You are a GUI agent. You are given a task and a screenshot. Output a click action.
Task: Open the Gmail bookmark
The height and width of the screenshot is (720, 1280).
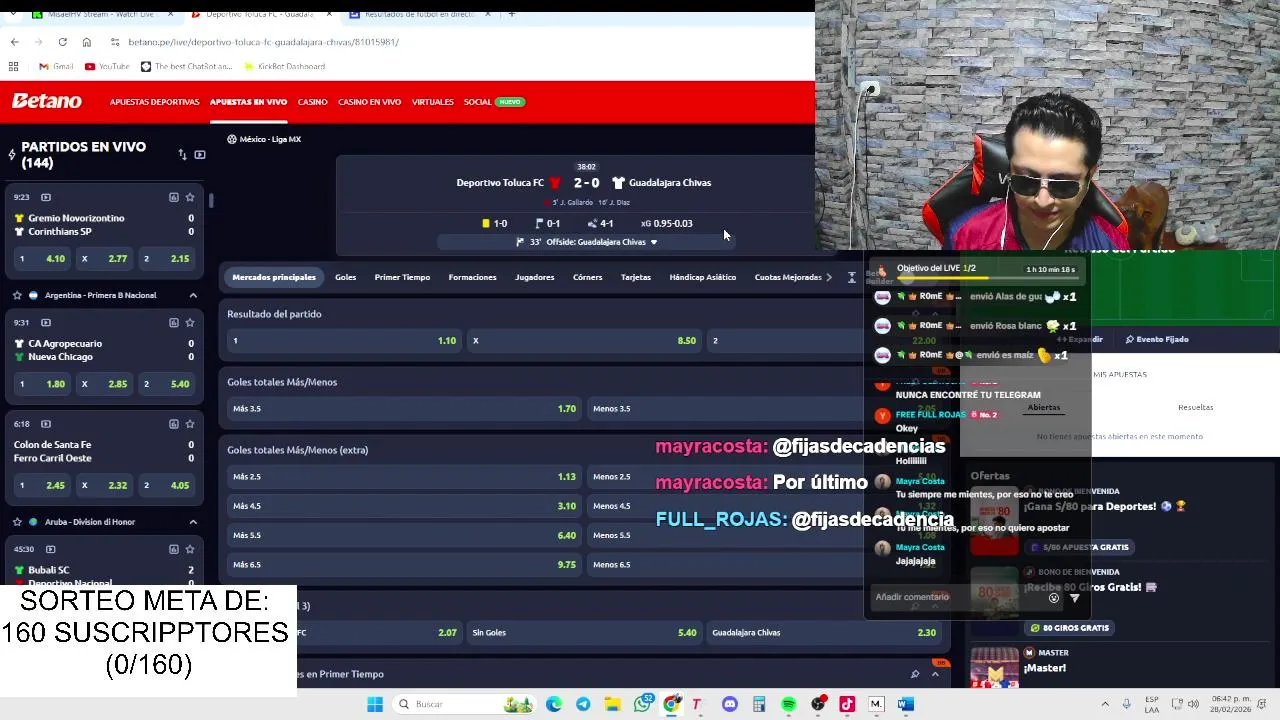point(56,66)
